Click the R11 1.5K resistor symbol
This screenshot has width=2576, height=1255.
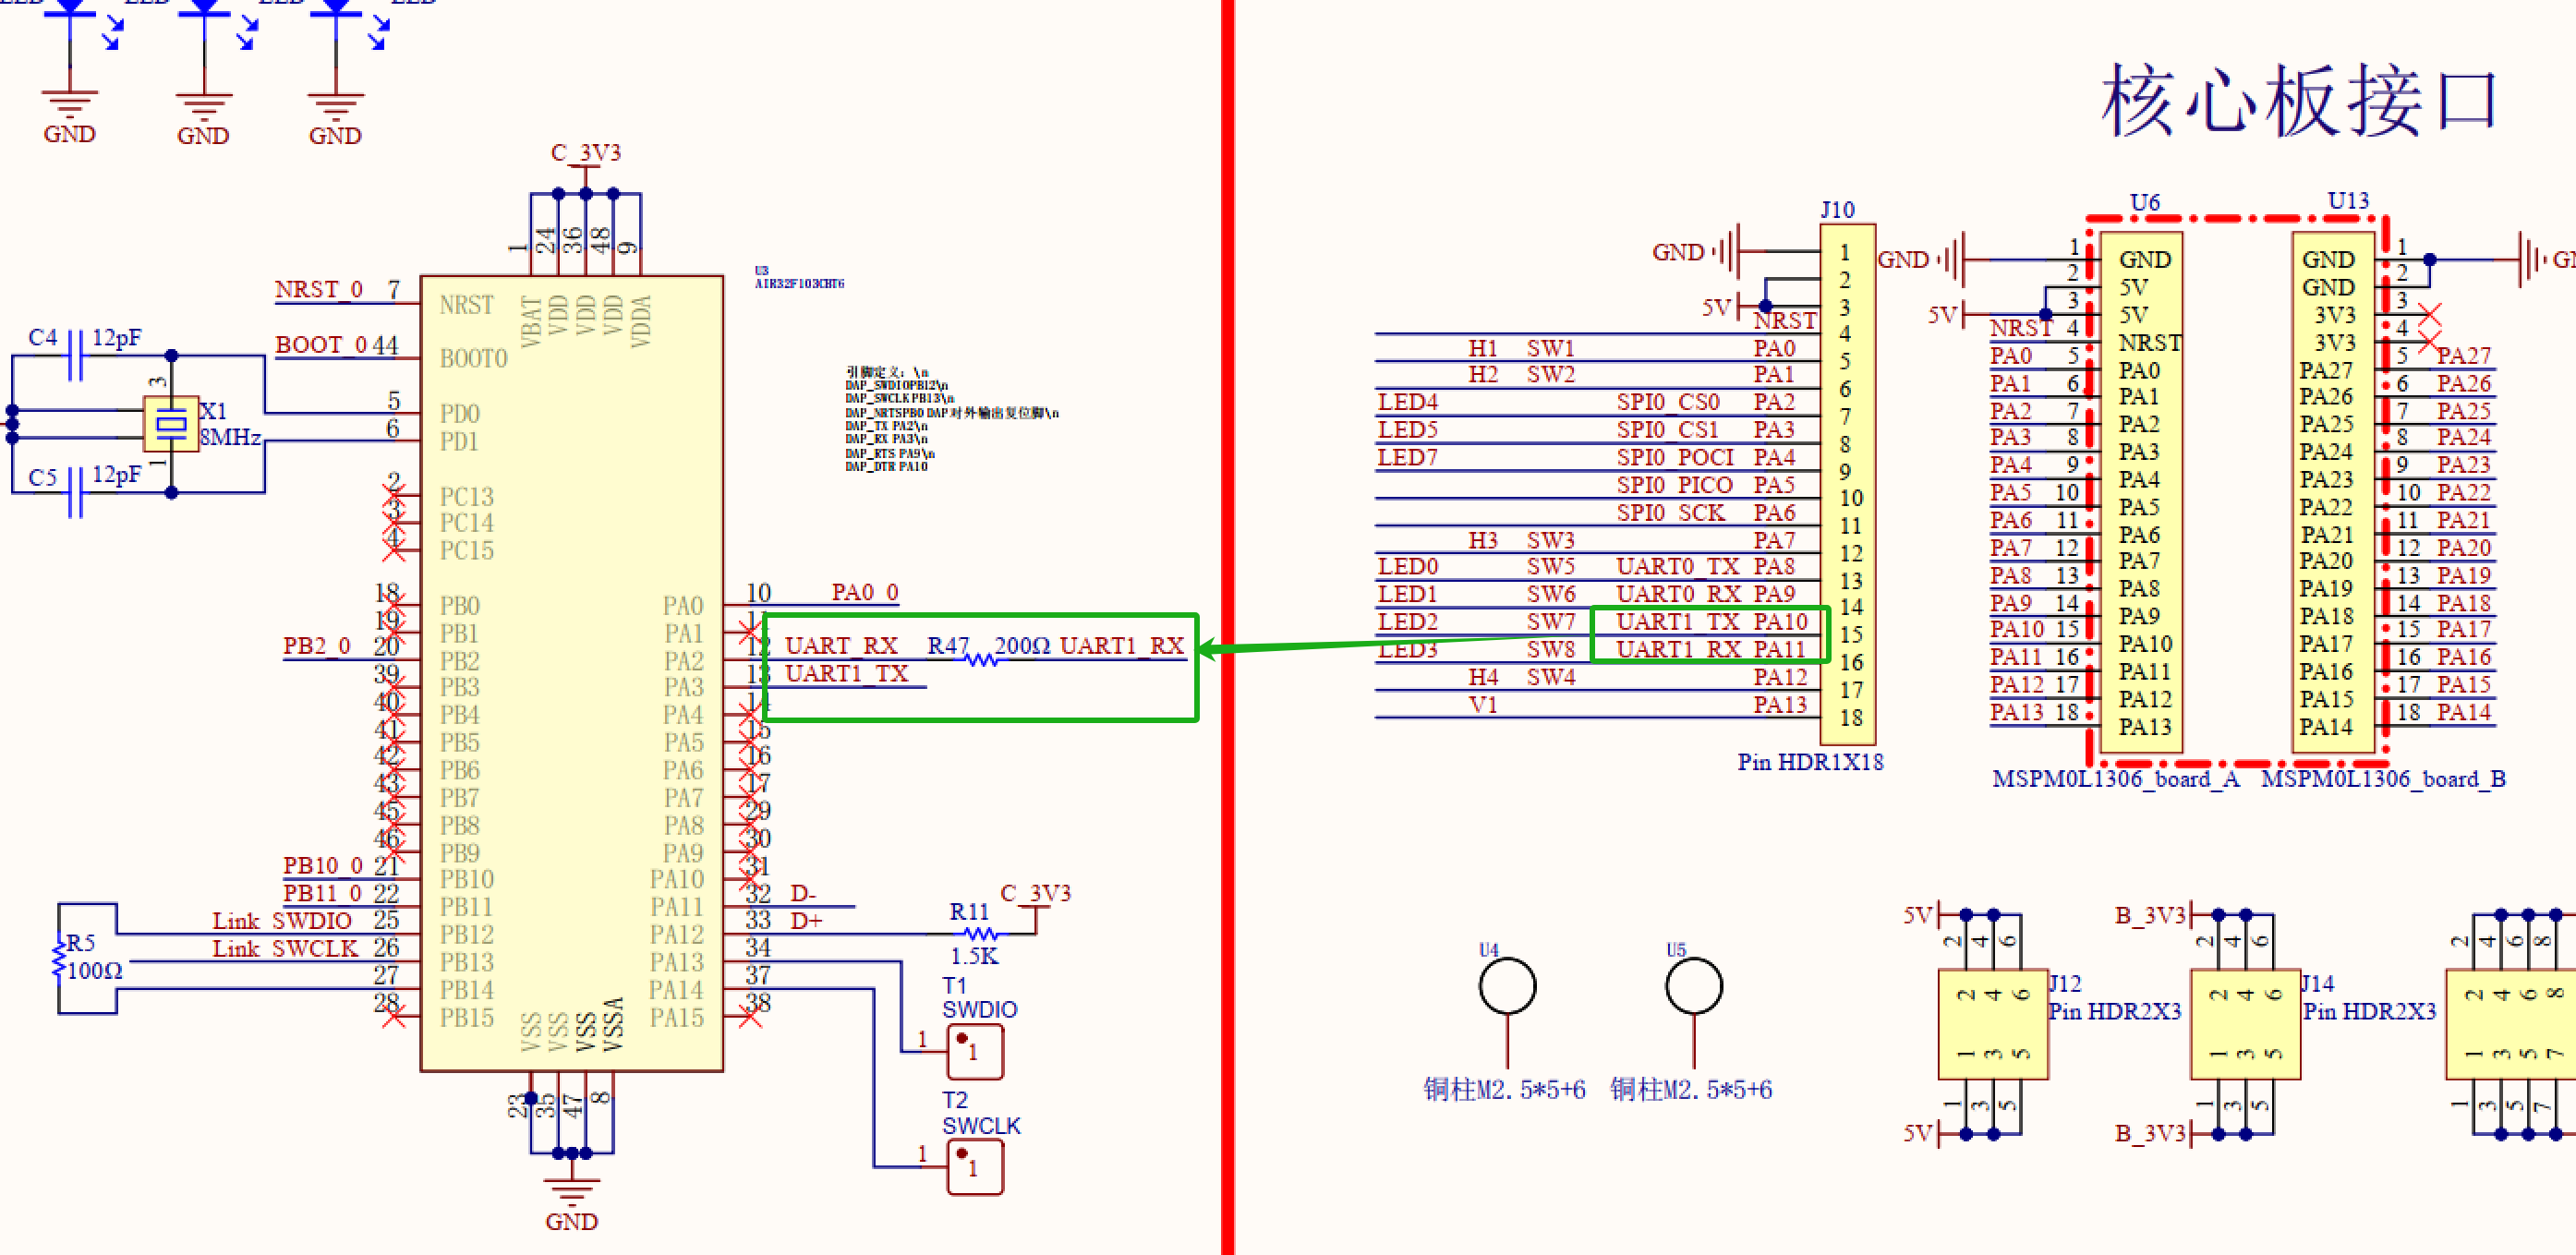(x=980, y=933)
